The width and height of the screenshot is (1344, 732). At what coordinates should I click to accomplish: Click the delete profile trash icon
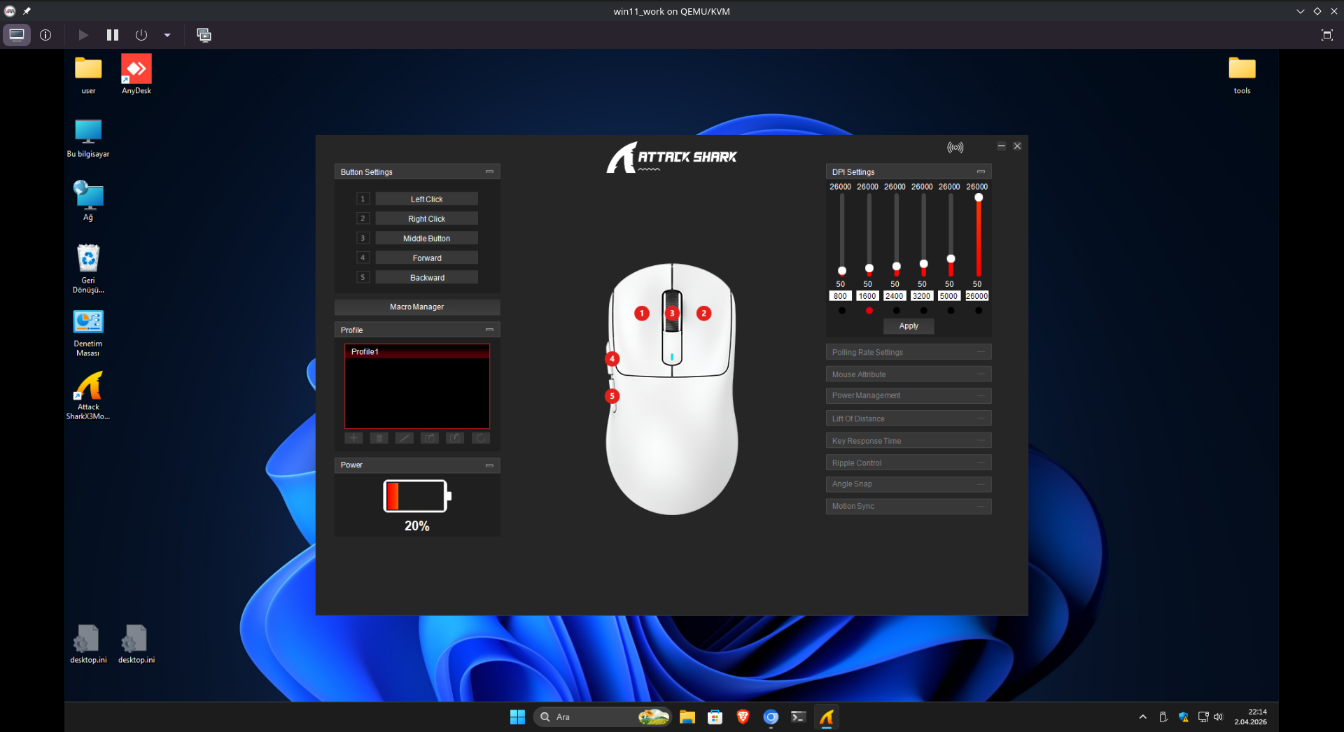pyautogui.click(x=379, y=438)
